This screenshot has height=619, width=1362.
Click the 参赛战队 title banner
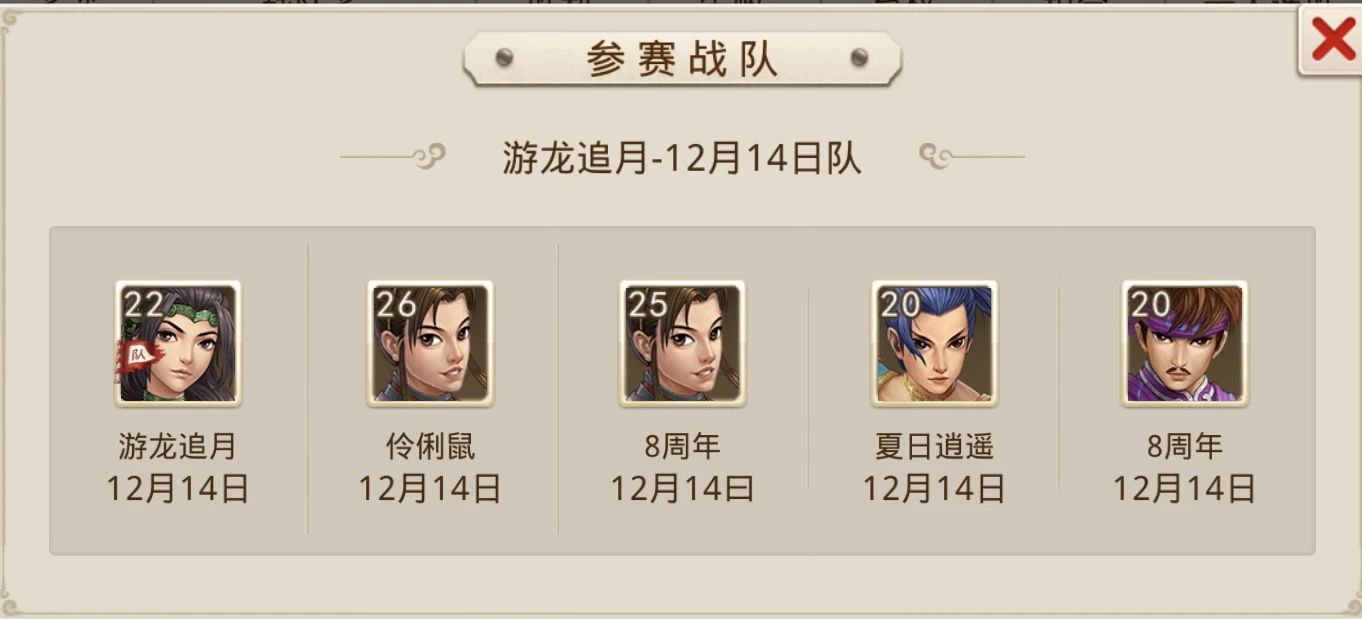pos(682,59)
